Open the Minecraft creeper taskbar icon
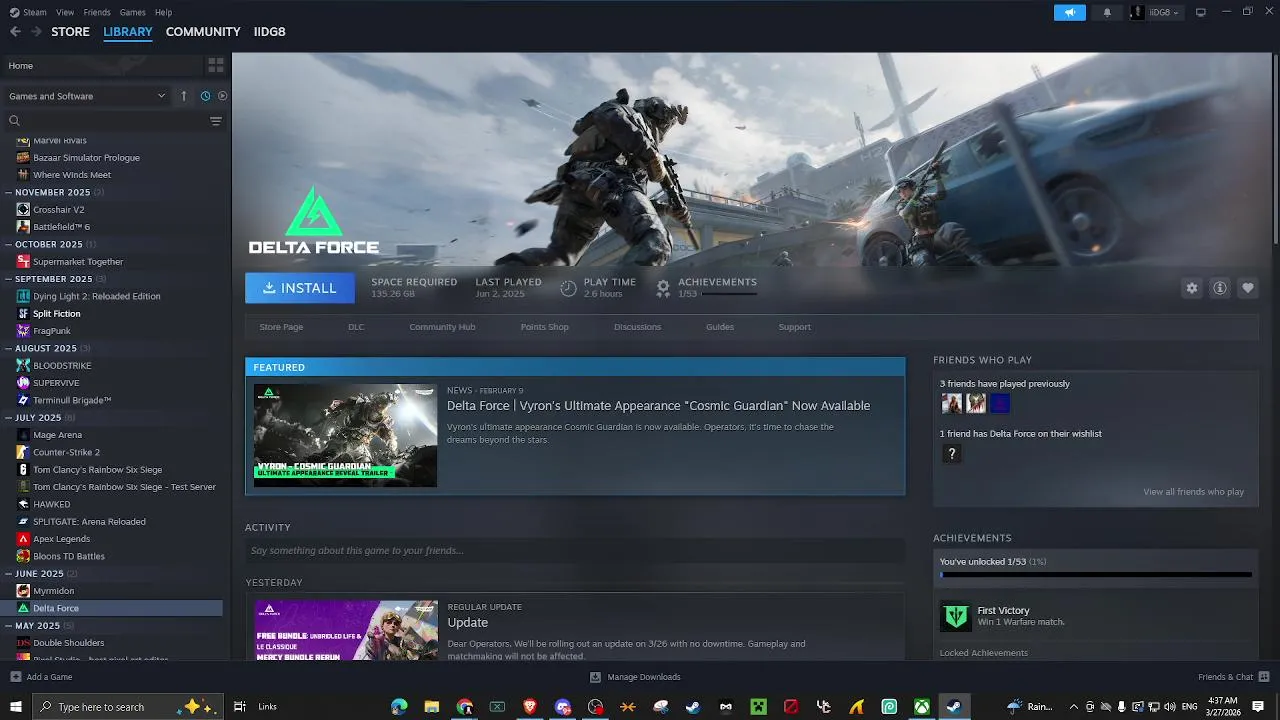The height and width of the screenshot is (720, 1280). click(758, 706)
